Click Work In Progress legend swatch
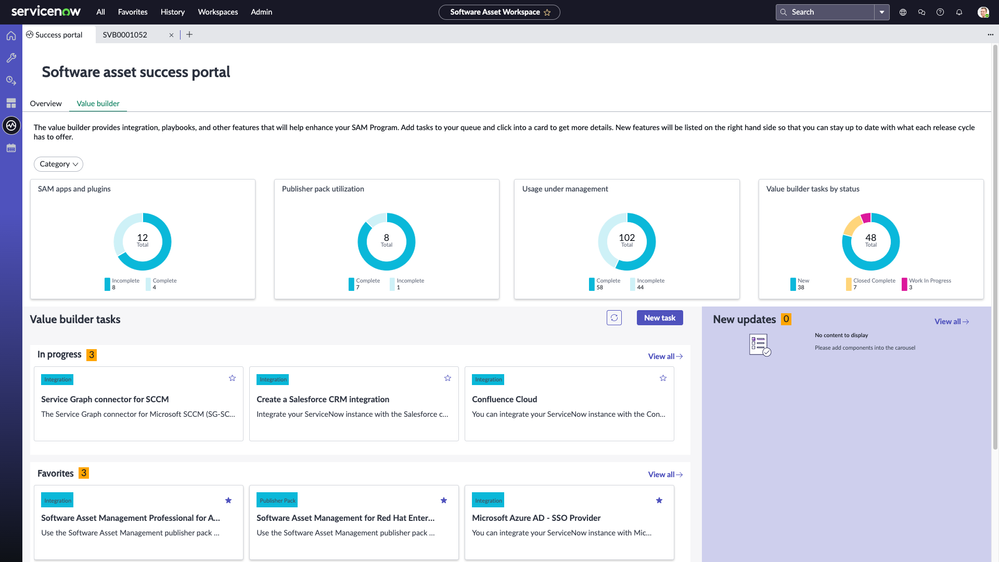Viewport: 999px width, 562px height. point(904,284)
